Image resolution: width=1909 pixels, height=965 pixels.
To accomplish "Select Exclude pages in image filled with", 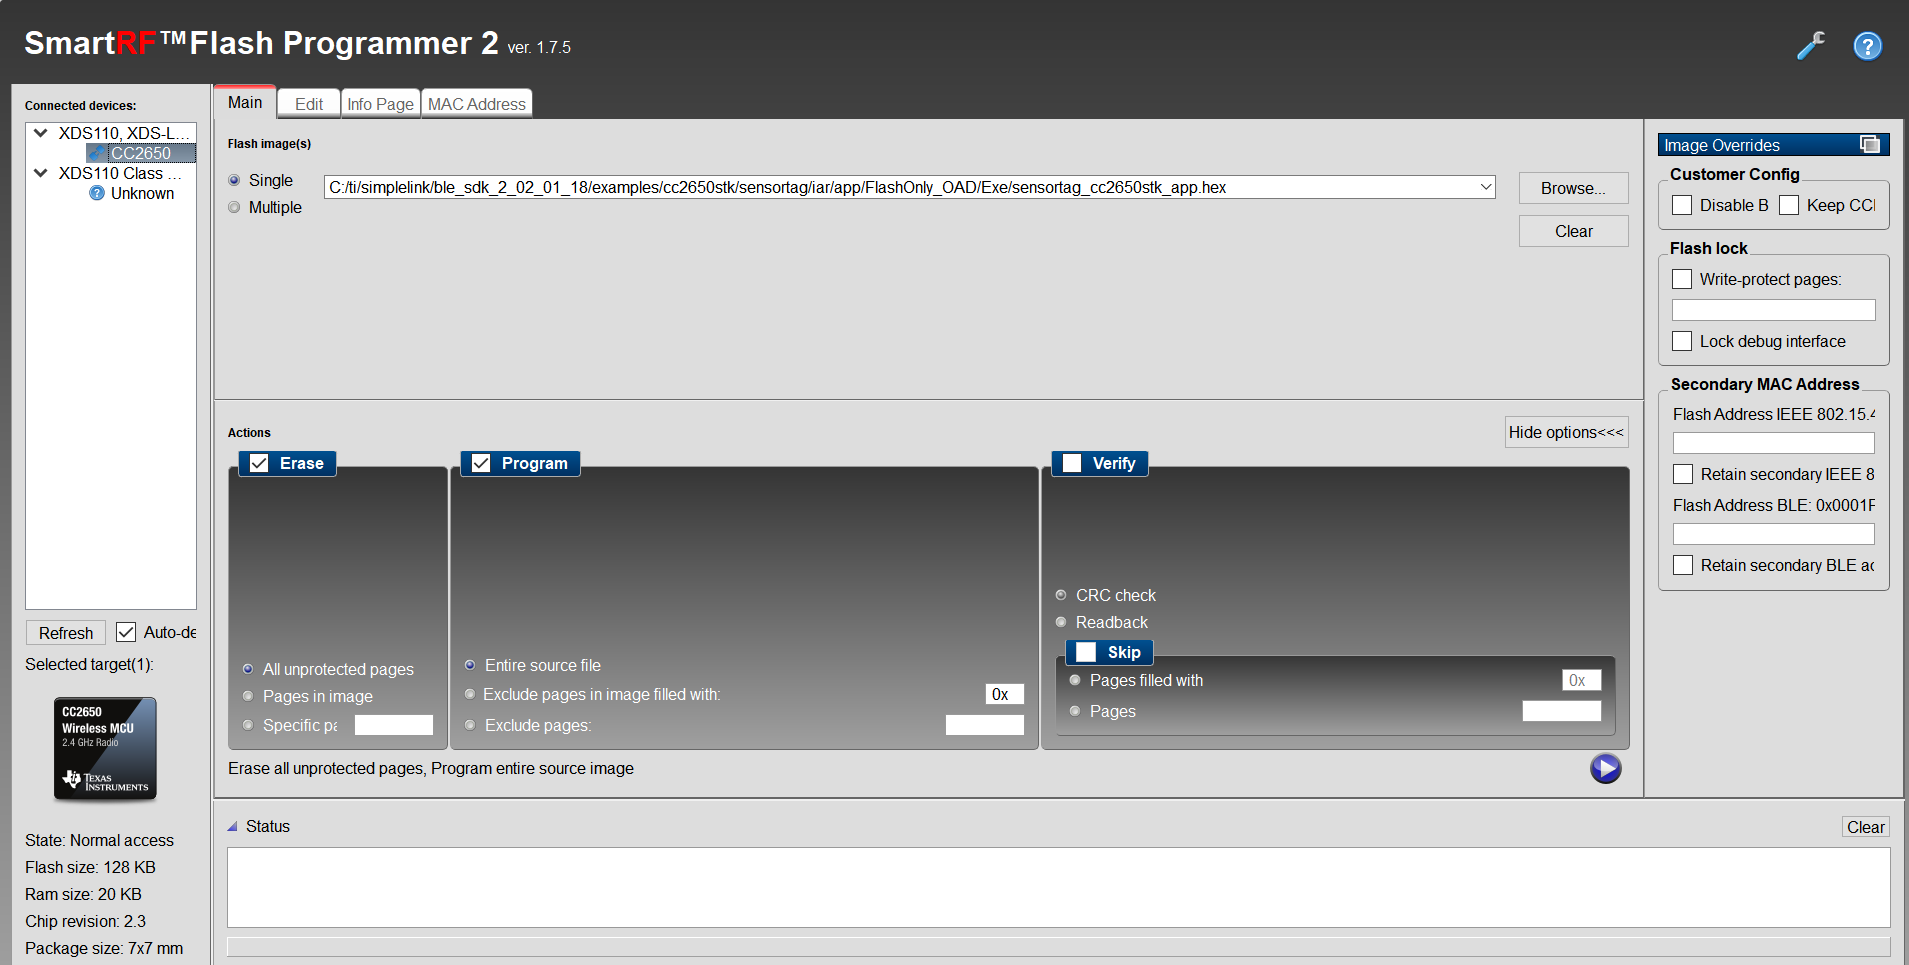I will (x=470, y=694).
